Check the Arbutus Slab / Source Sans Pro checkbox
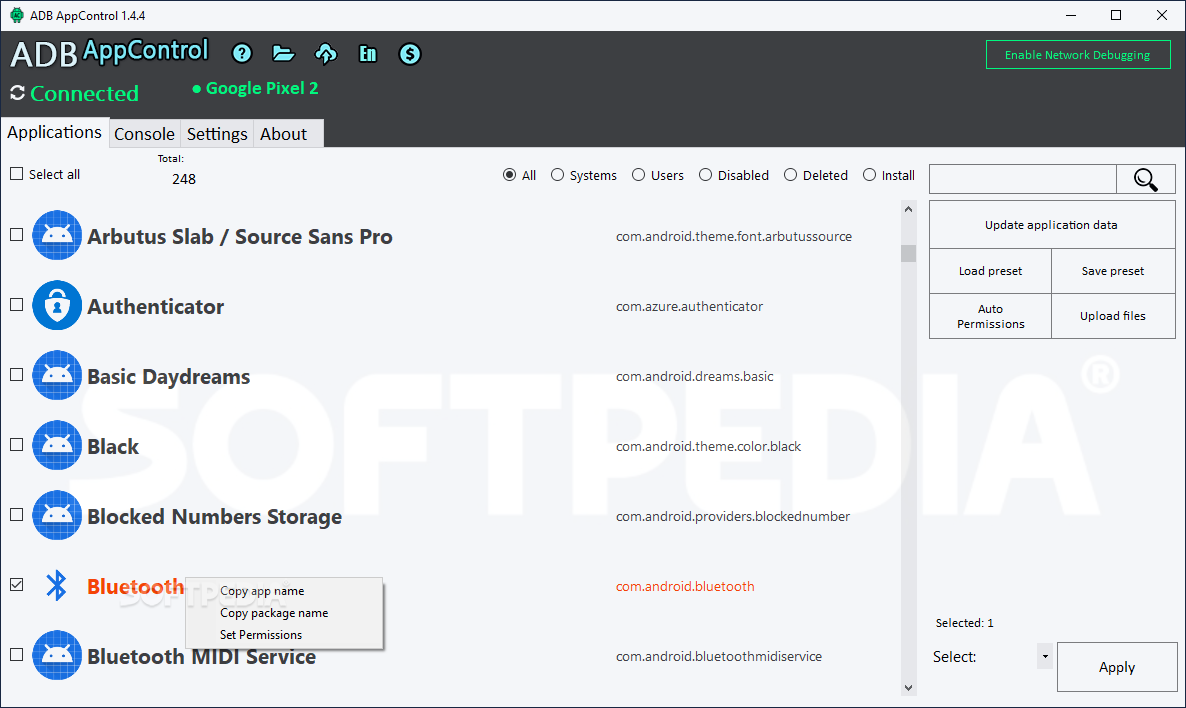Screen dimensions: 1186x708 (x=17, y=234)
